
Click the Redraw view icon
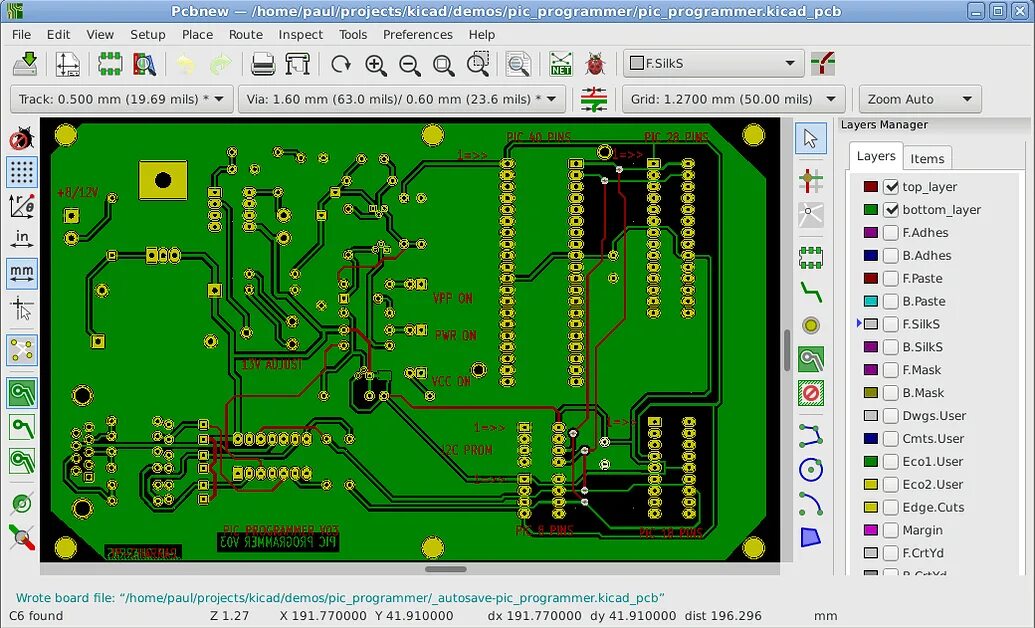point(341,64)
